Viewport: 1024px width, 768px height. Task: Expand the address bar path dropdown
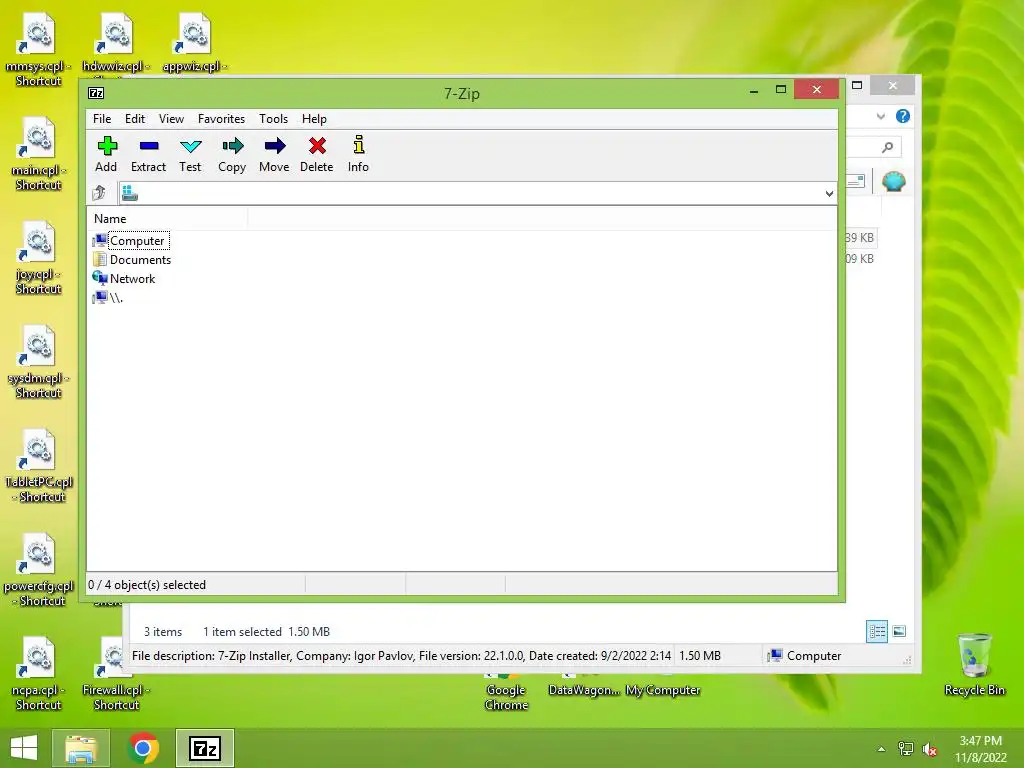[x=829, y=193]
